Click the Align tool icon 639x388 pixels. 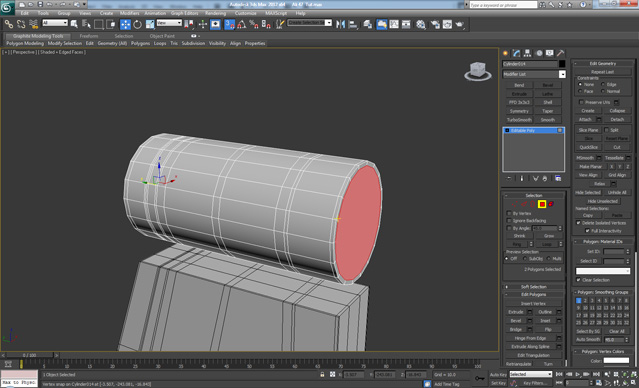[x=353, y=24]
